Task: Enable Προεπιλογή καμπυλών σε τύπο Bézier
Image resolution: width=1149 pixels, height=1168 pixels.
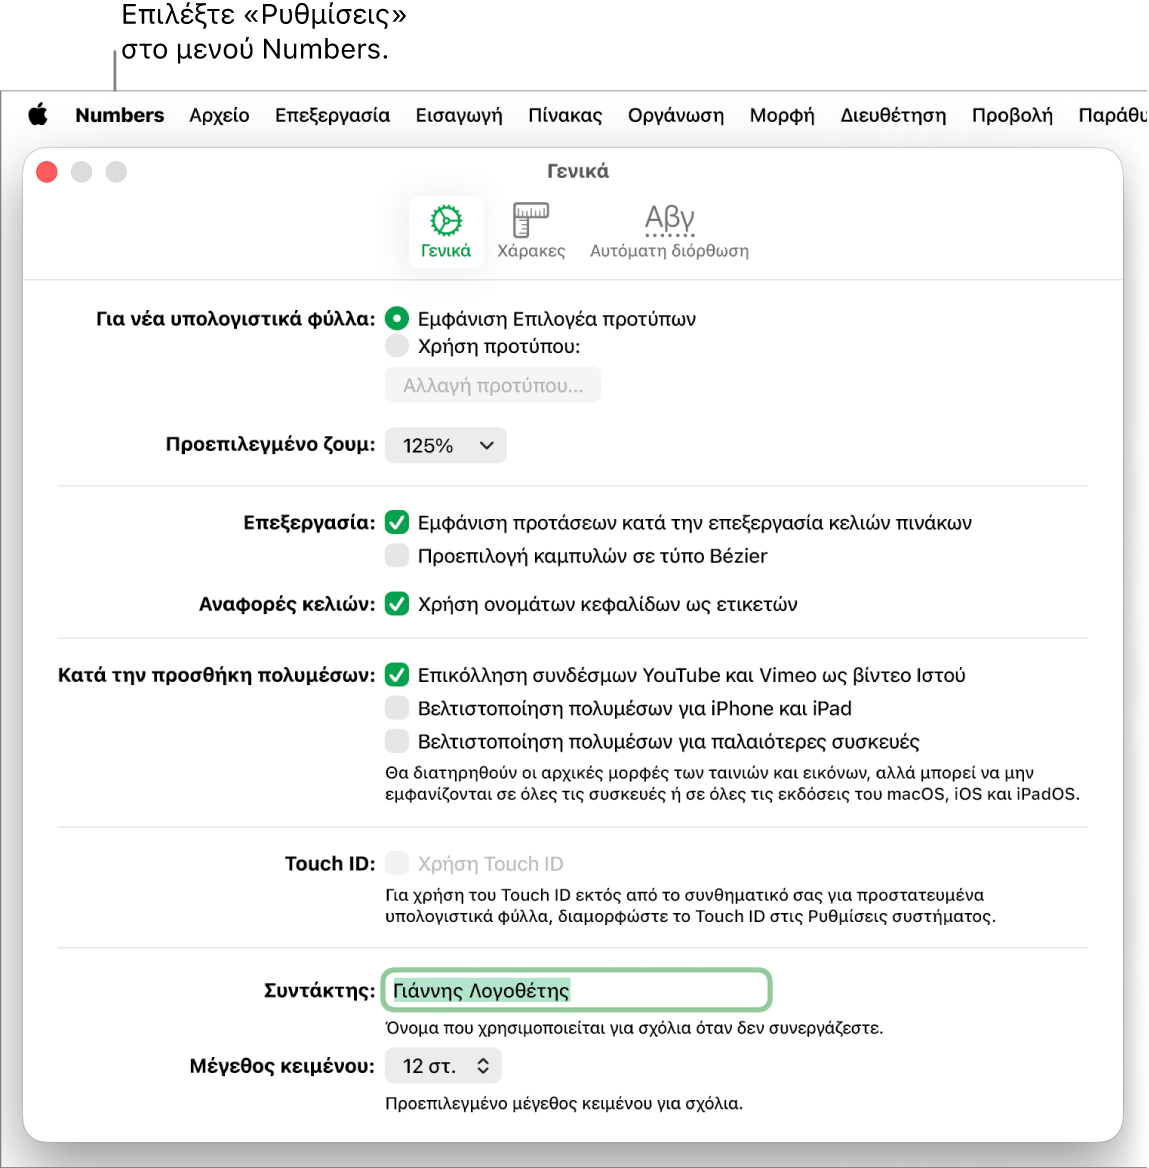Action: 396,556
